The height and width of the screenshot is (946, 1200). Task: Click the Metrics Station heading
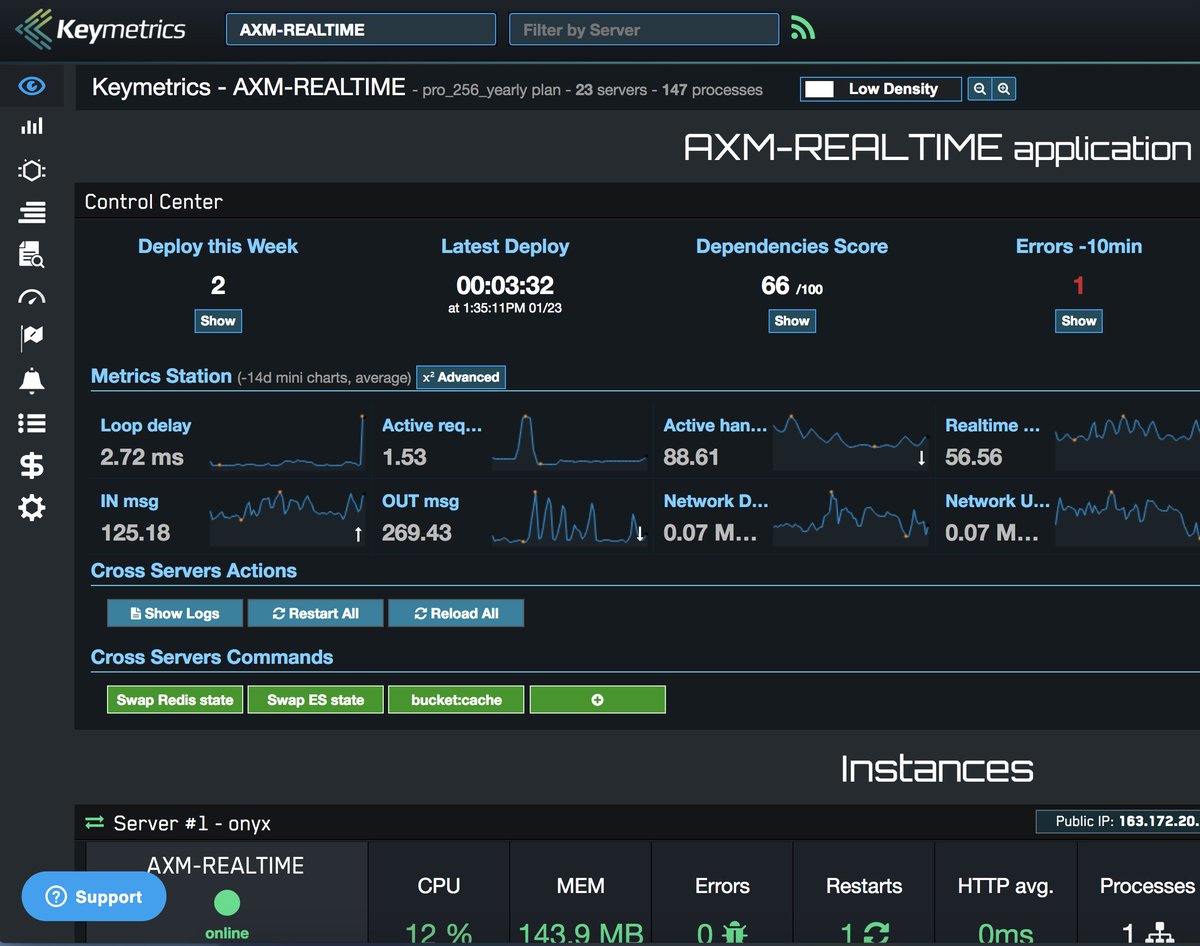pyautogui.click(x=161, y=376)
